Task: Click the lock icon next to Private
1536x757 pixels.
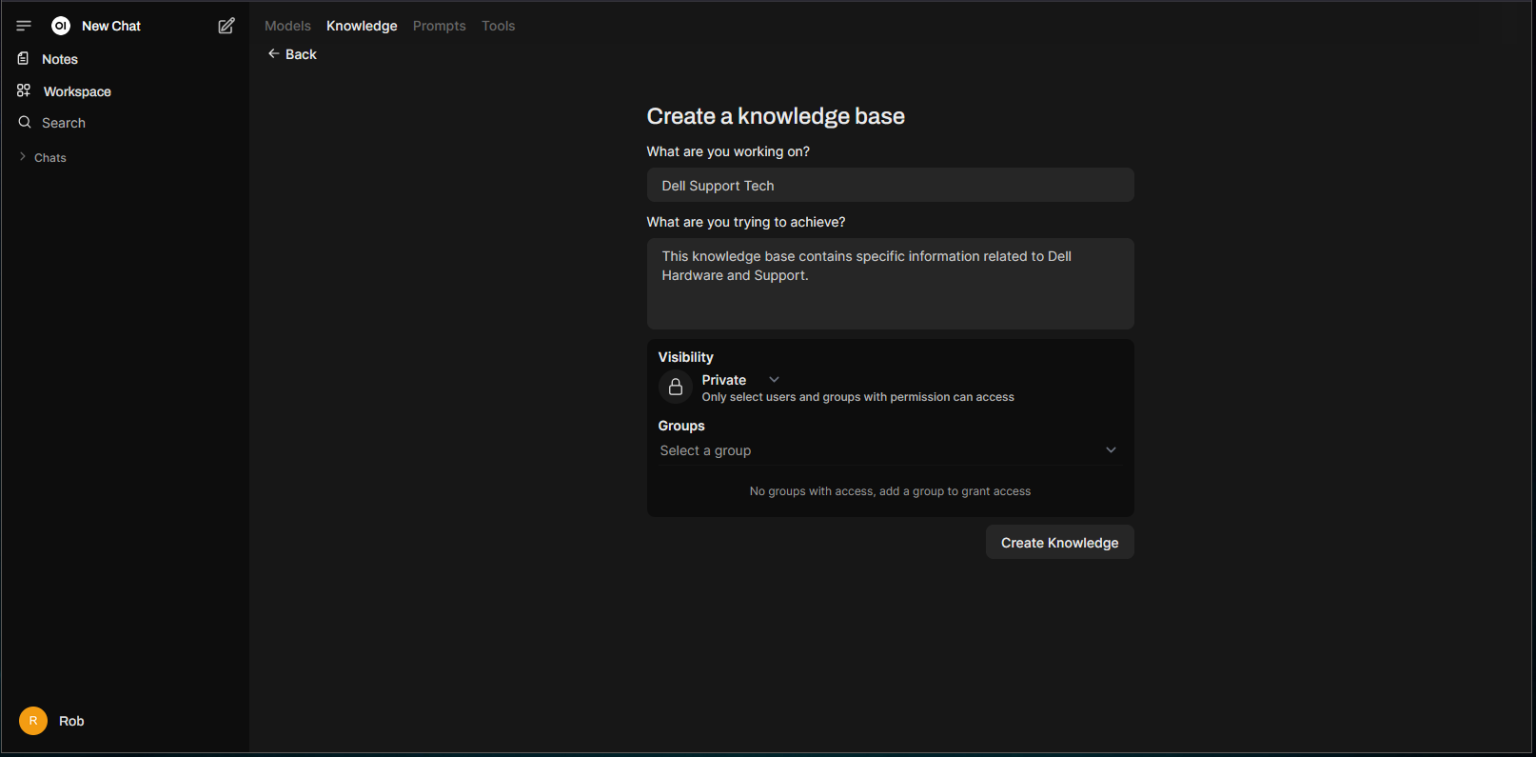Action: 675,387
